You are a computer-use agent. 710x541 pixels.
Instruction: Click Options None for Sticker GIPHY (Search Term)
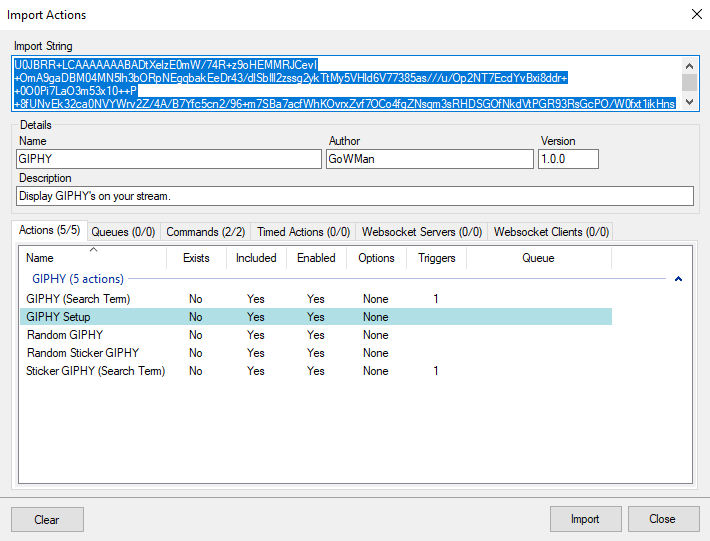[376, 371]
